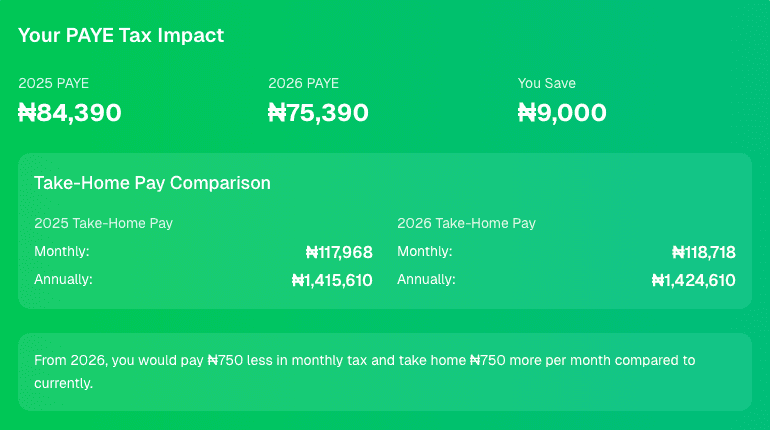Screen dimensions: 770x430
Task: Click the word 'currently.' in the summary
Action: 63,383
